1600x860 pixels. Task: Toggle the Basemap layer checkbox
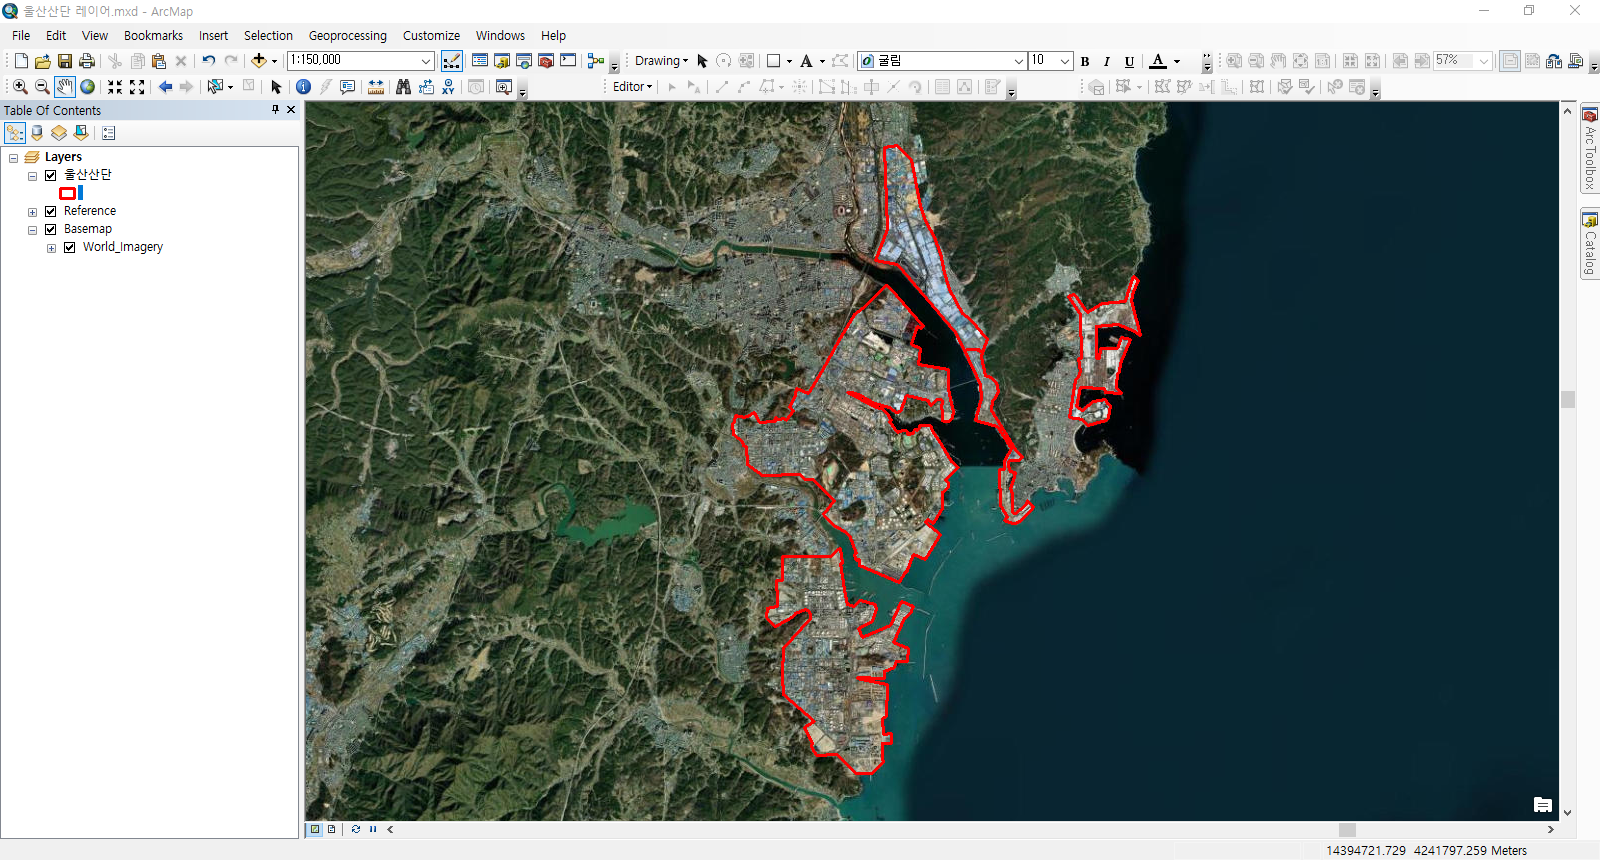point(50,229)
